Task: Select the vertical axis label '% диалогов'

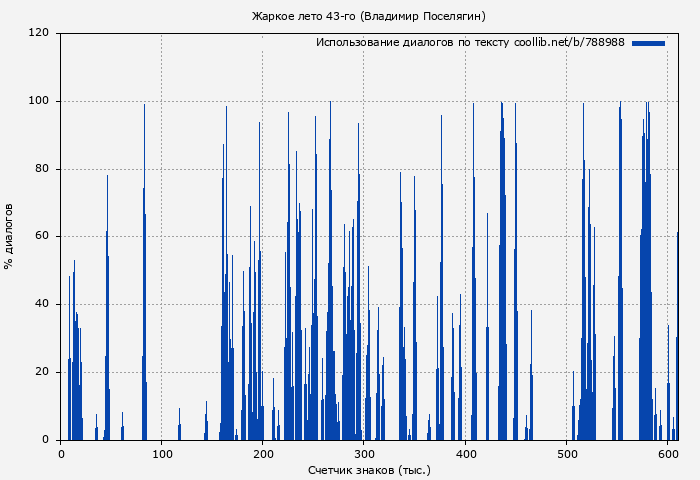Action: (x=9, y=236)
